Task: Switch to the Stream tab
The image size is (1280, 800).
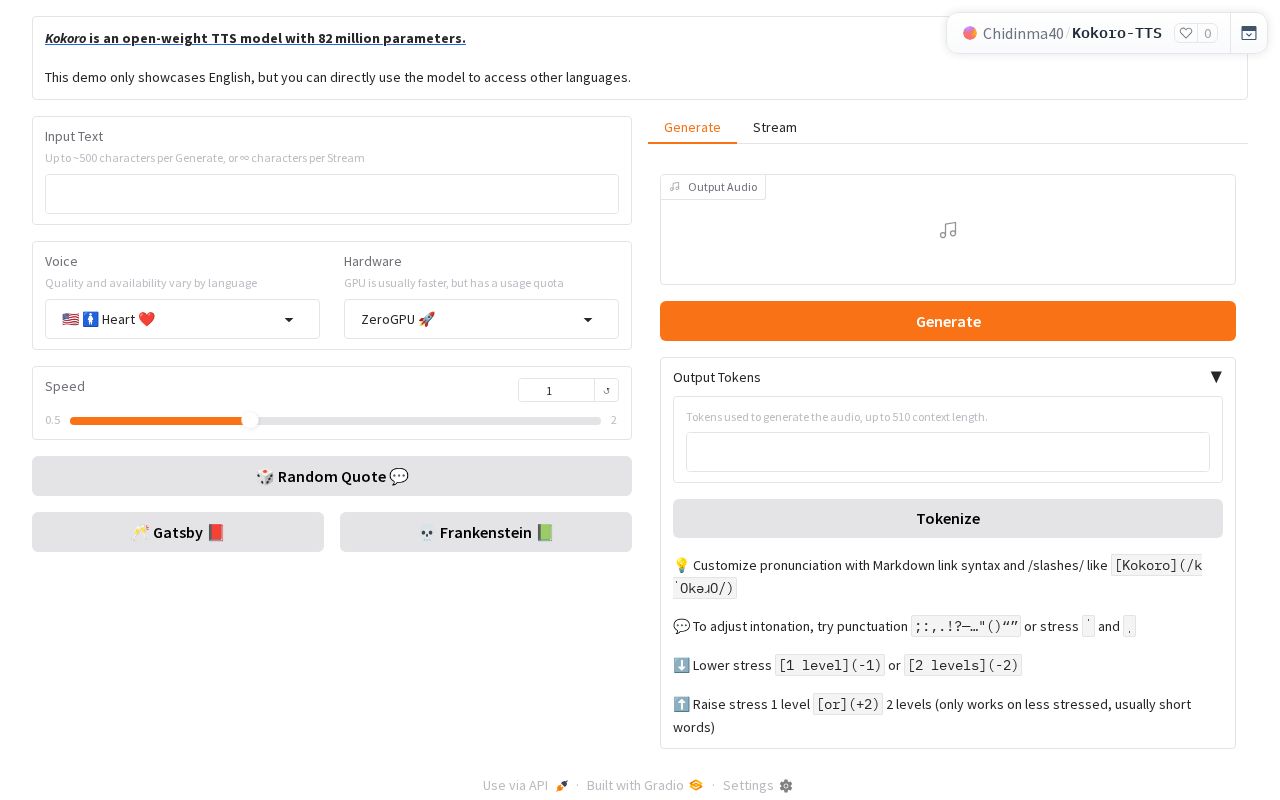Action: click(x=775, y=127)
